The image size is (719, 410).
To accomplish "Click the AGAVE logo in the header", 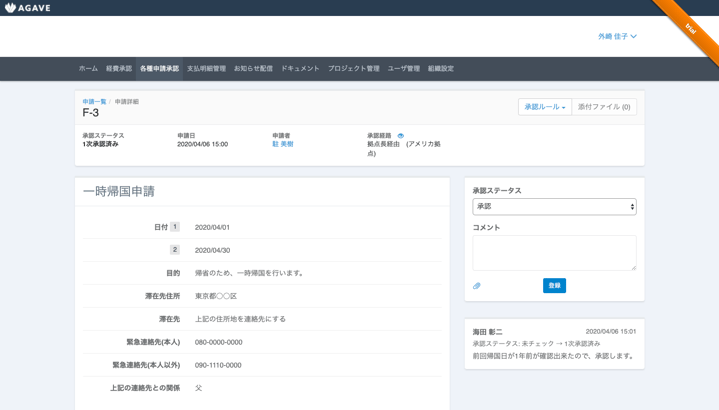I will click(28, 8).
